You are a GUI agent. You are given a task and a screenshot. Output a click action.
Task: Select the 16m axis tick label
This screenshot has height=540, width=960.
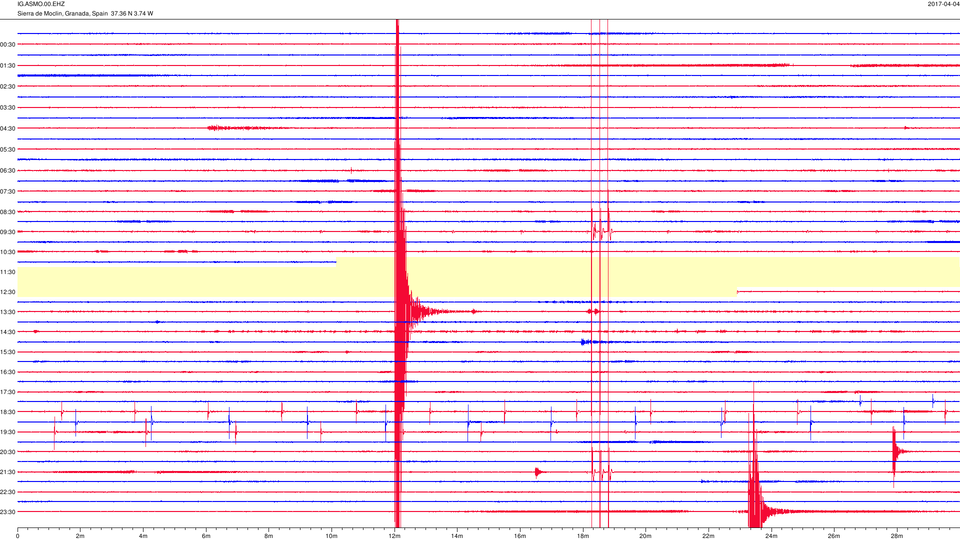520,536
